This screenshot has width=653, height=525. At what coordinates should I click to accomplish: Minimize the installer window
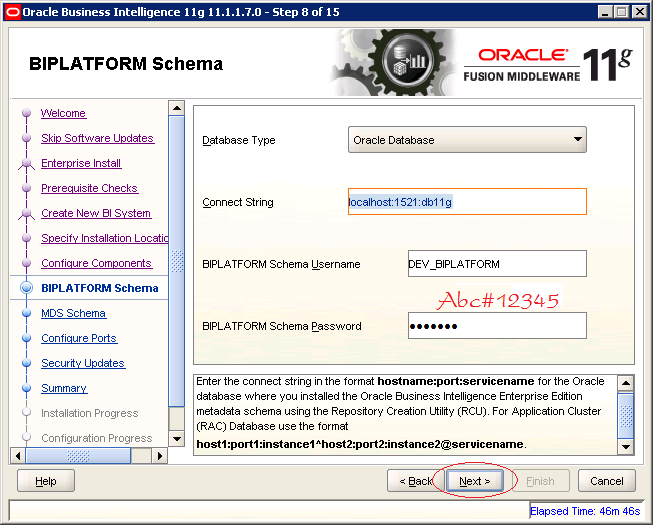coord(605,12)
